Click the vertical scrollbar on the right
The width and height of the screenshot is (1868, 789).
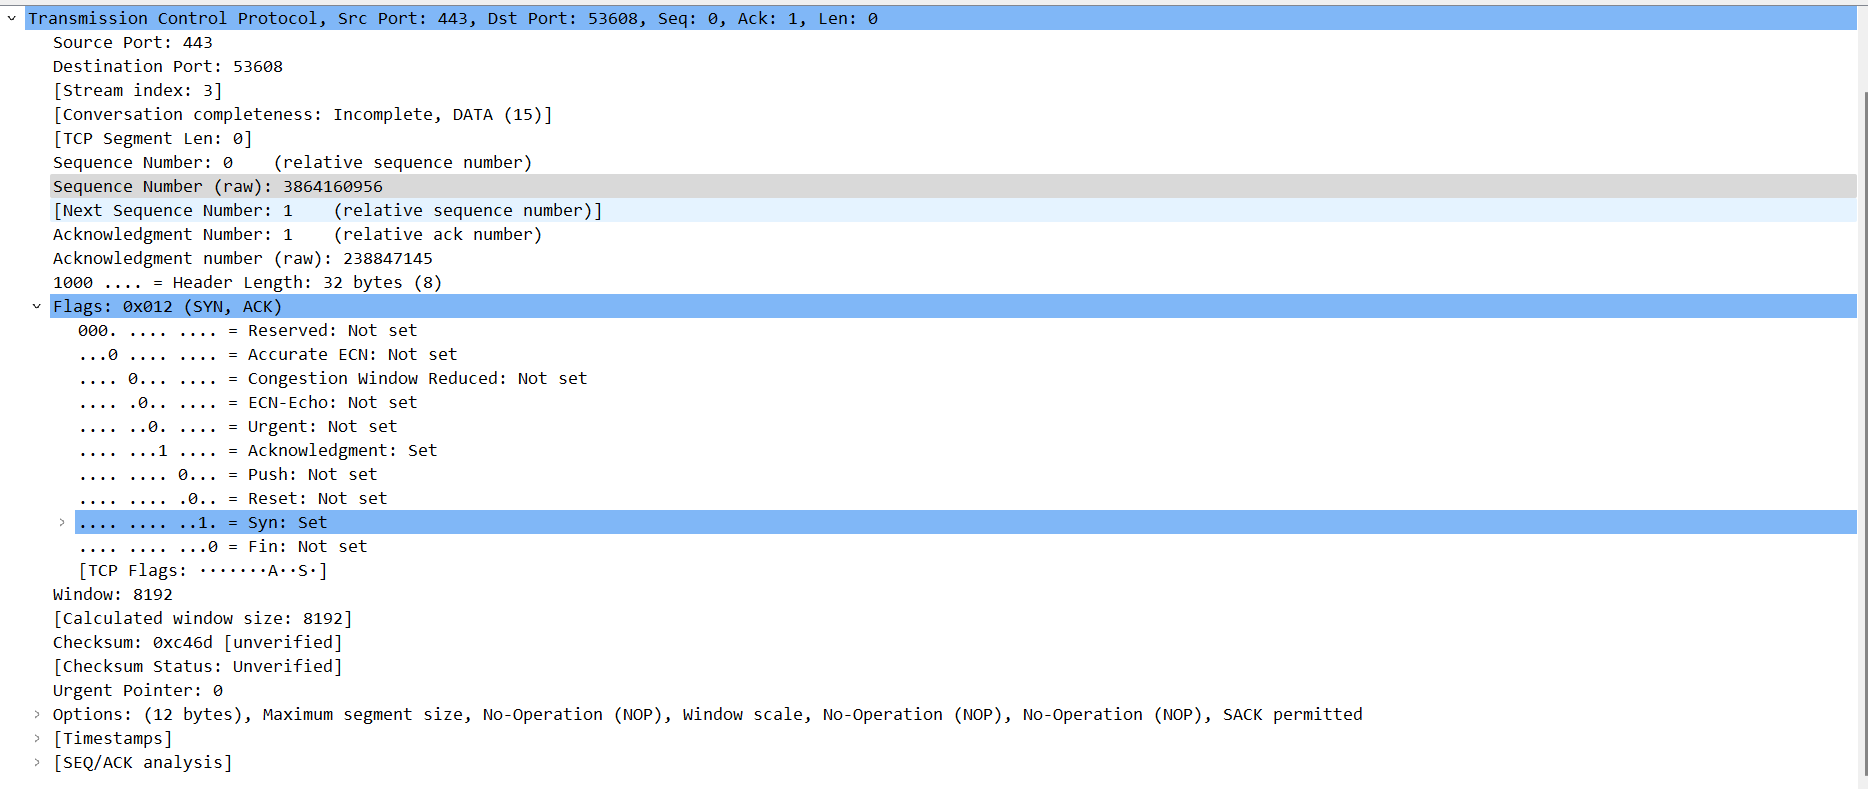pyautogui.click(x=1862, y=400)
